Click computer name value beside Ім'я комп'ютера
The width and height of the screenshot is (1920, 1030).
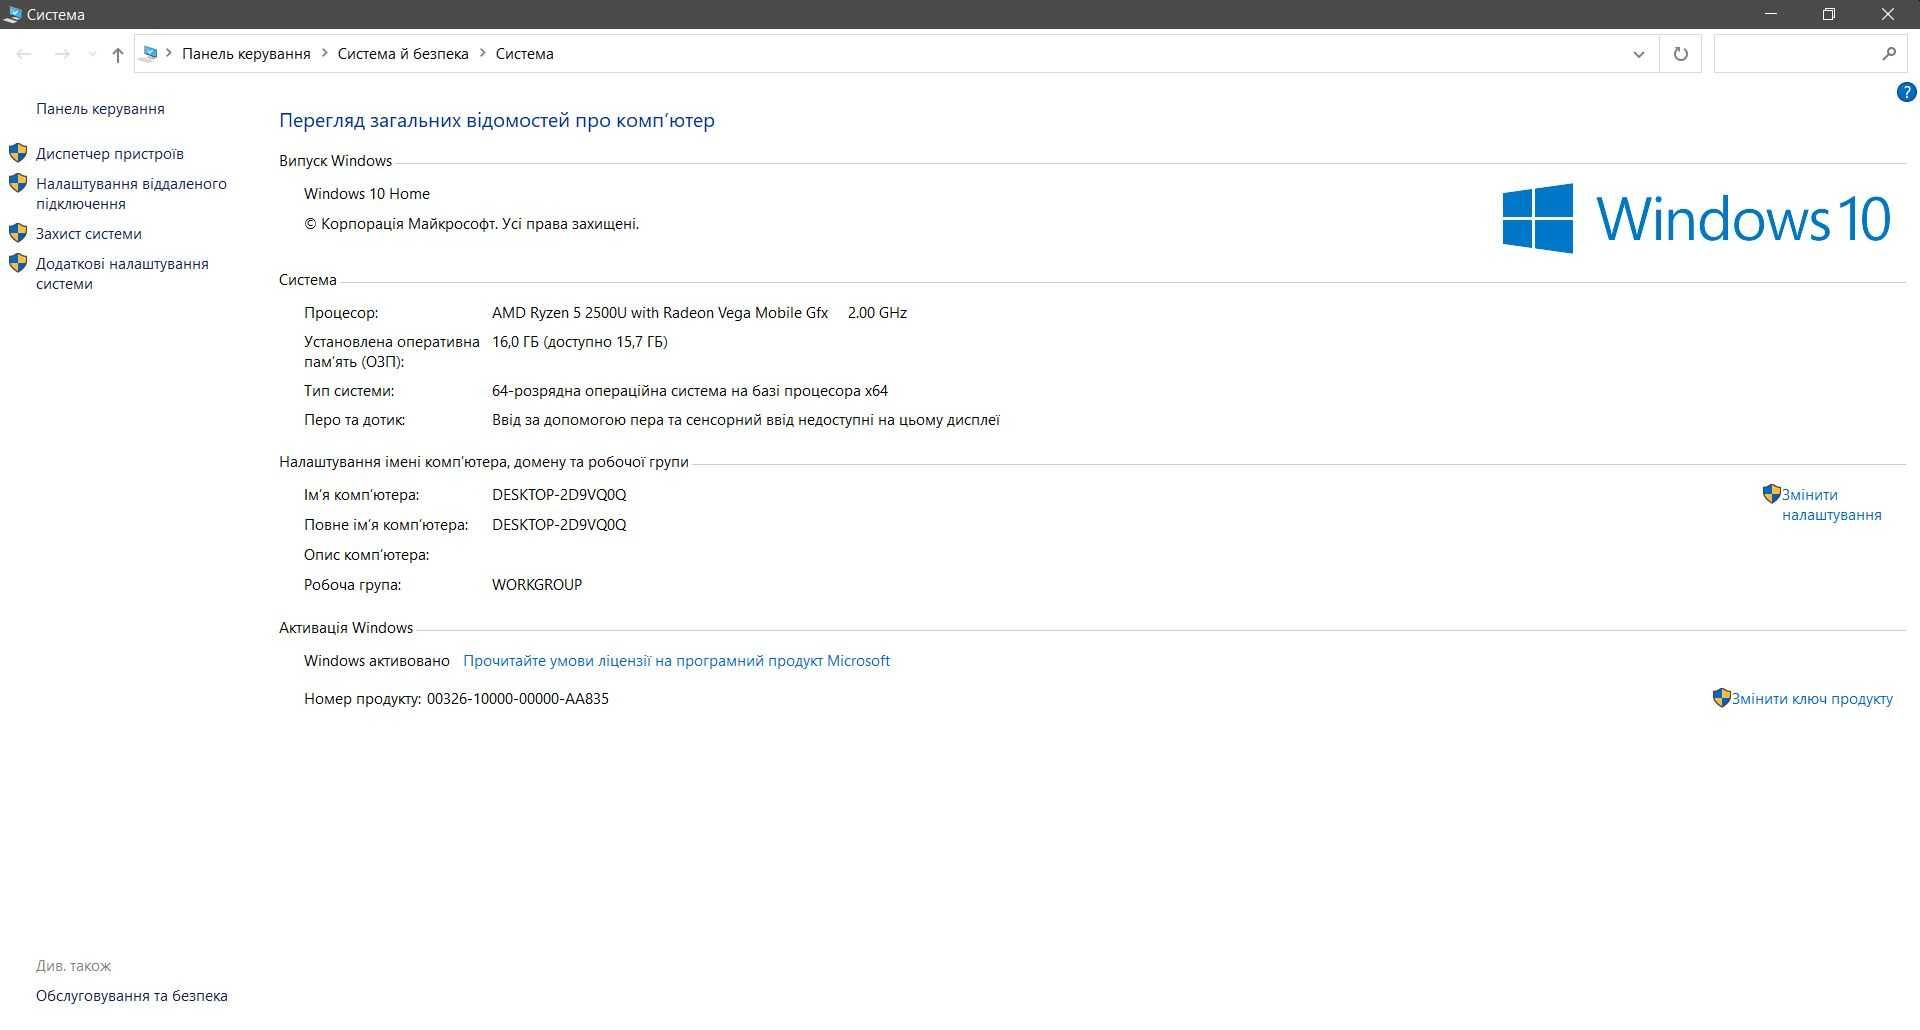click(559, 495)
